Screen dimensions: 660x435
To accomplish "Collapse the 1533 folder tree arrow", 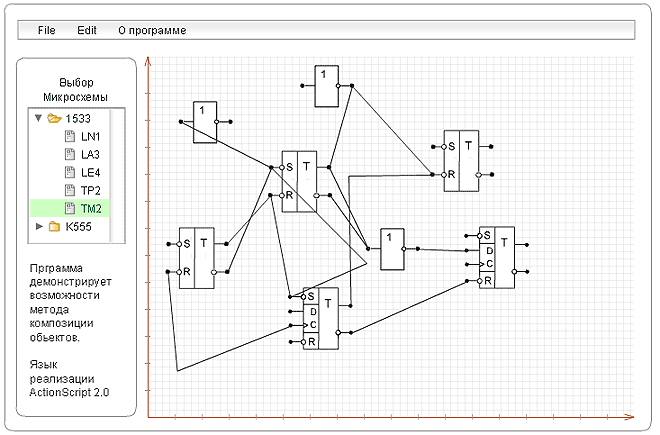I will click(38, 118).
